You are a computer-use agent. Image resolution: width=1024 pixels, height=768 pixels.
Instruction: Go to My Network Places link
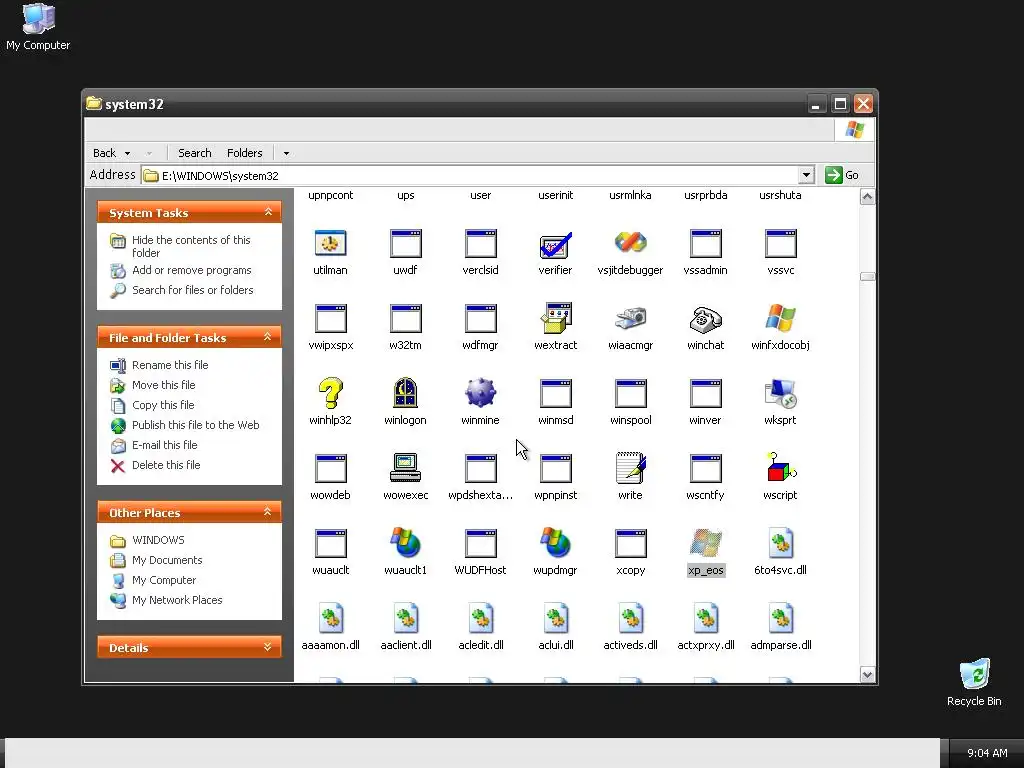tap(177, 600)
